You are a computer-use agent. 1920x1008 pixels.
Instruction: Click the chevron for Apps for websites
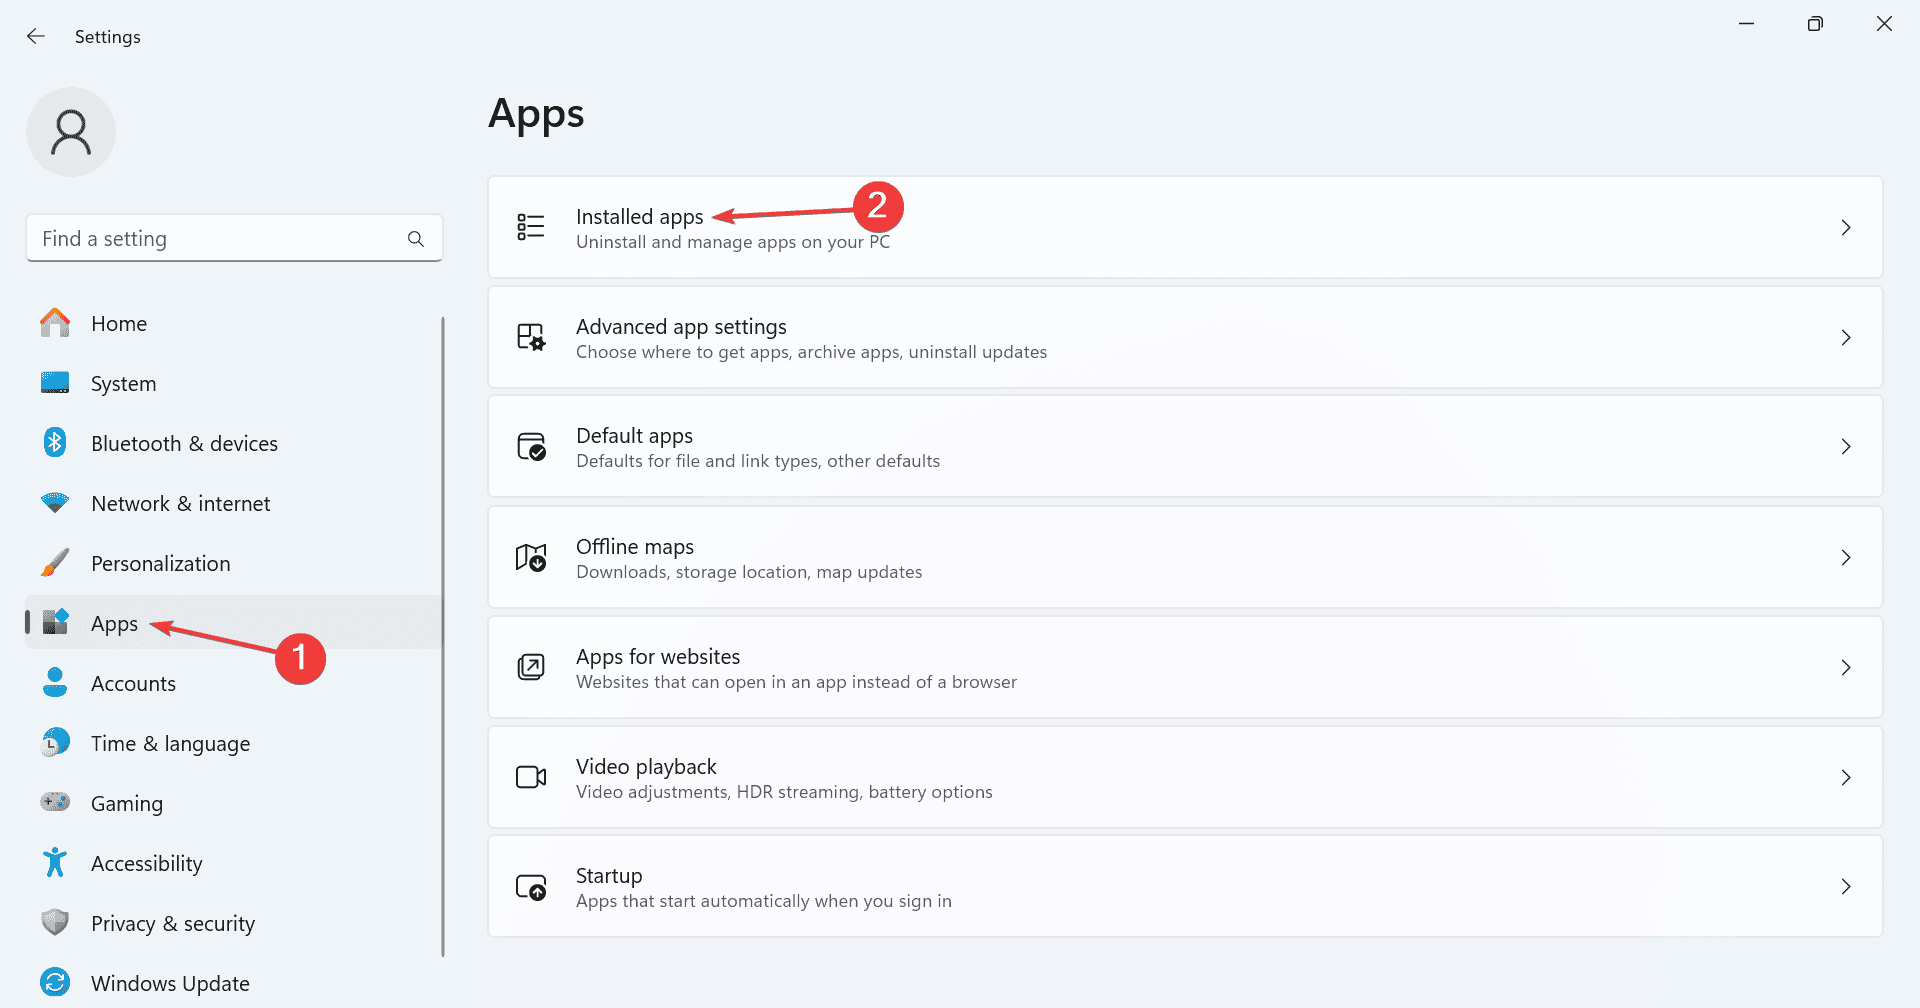tap(1846, 667)
